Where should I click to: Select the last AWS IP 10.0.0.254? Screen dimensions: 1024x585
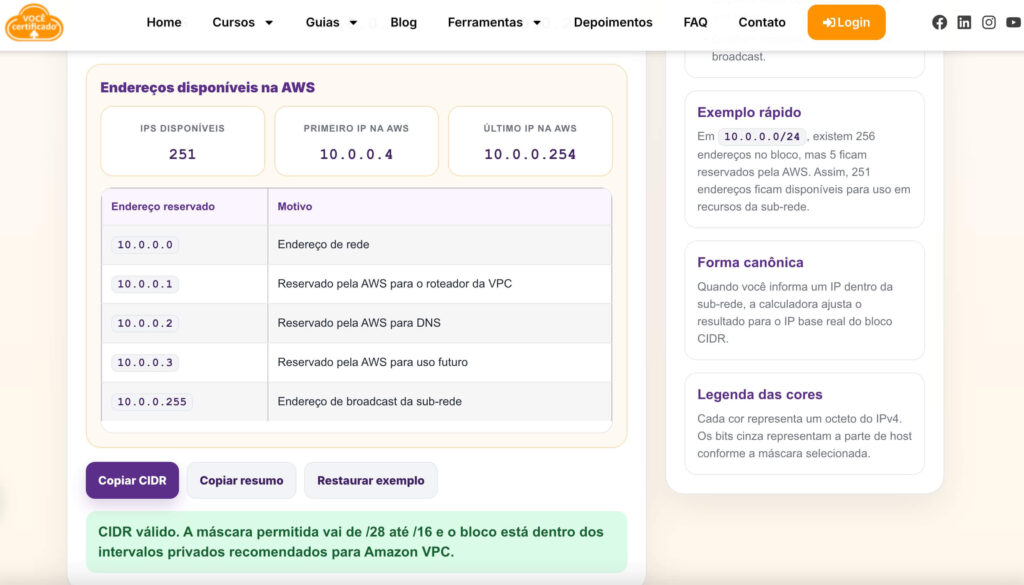(530, 154)
